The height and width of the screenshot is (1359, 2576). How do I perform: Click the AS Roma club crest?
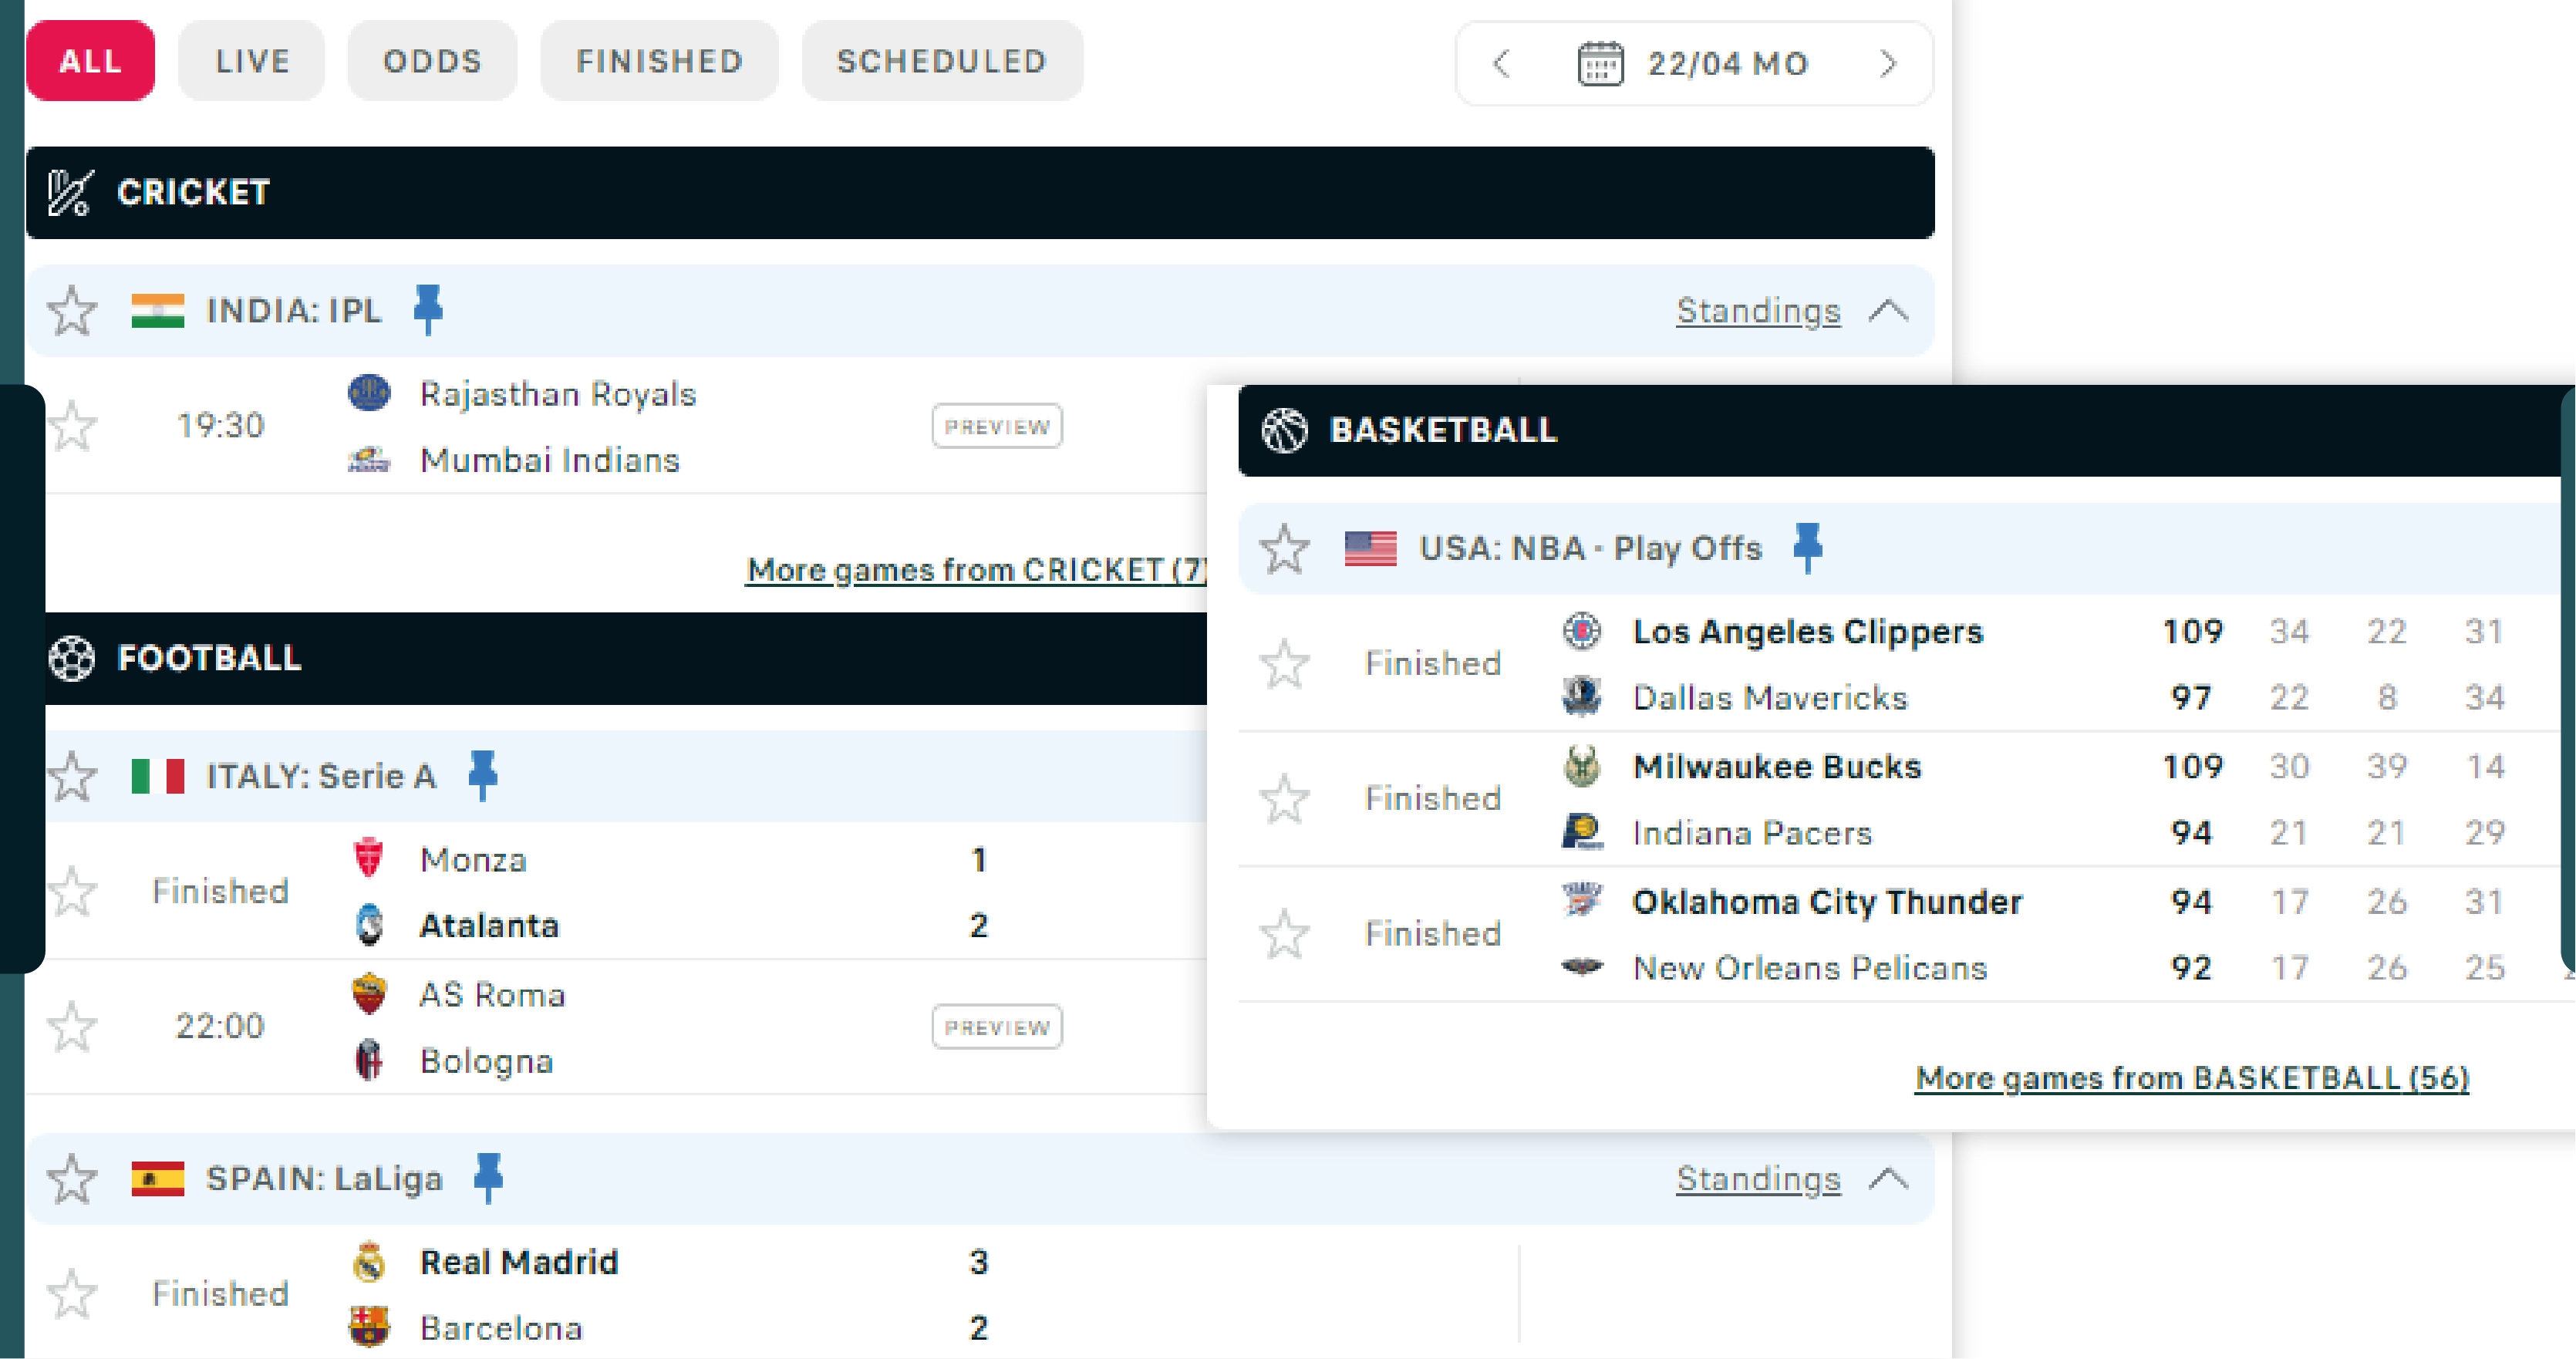click(369, 994)
